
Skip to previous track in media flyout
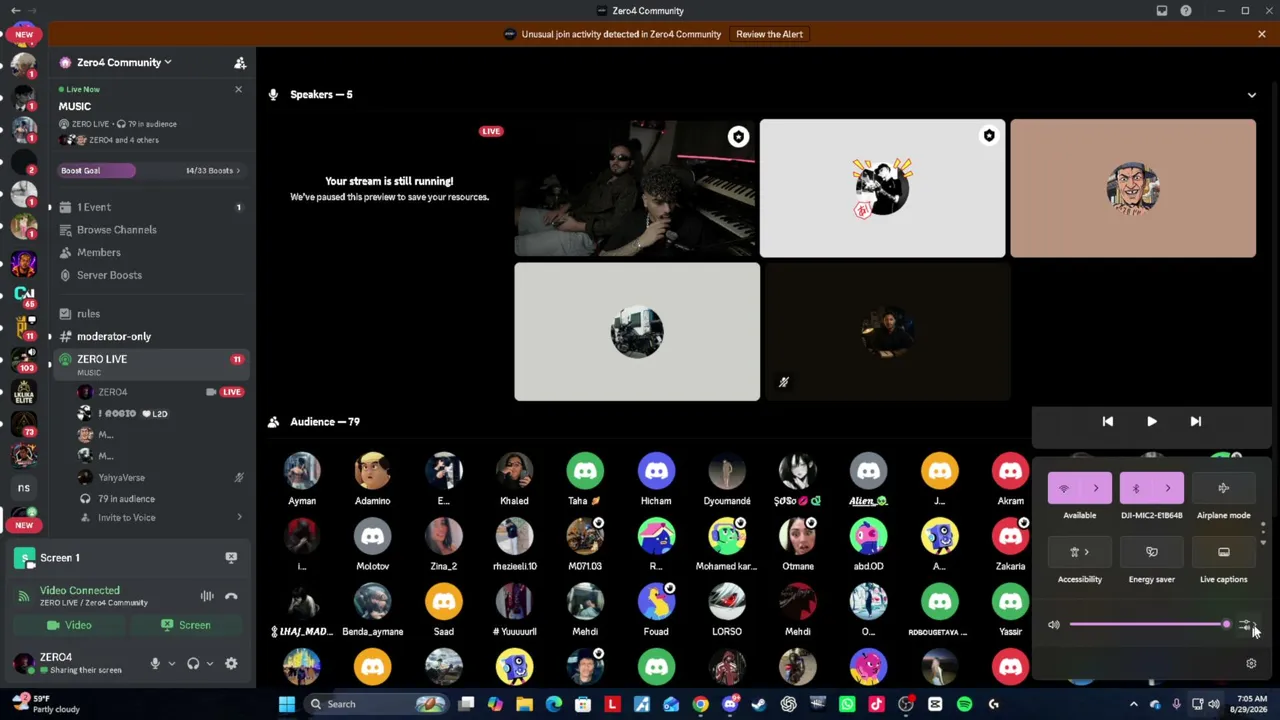(x=1108, y=422)
